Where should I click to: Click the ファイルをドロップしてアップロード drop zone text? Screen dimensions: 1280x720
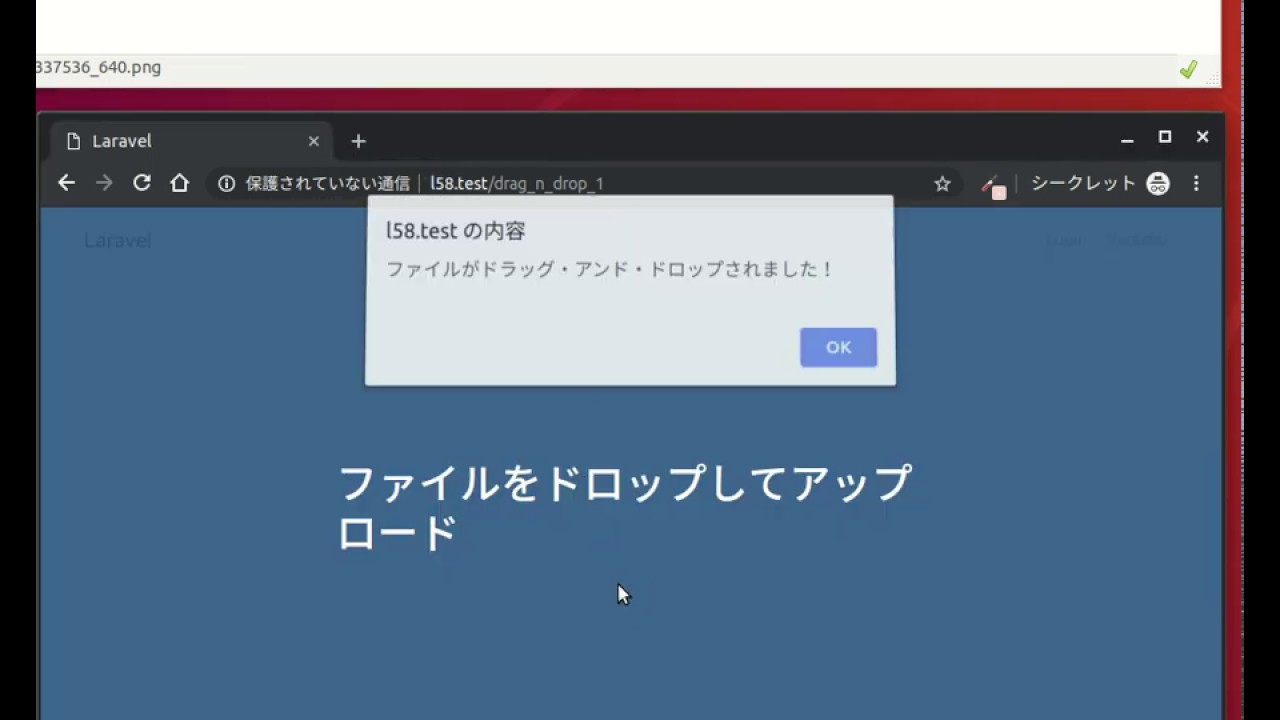pyautogui.click(x=625, y=507)
